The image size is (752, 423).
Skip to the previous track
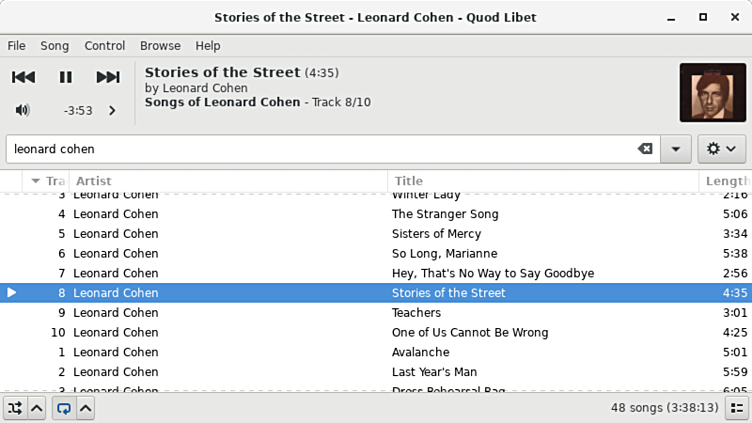tap(24, 77)
